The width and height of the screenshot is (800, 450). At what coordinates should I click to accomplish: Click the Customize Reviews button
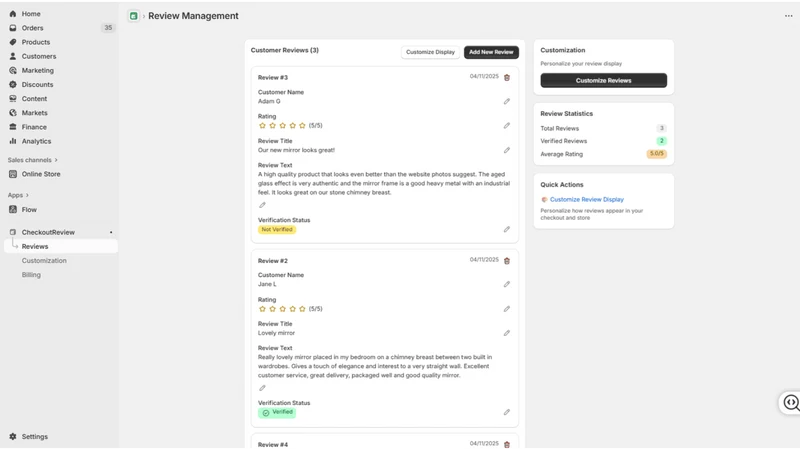pos(604,81)
